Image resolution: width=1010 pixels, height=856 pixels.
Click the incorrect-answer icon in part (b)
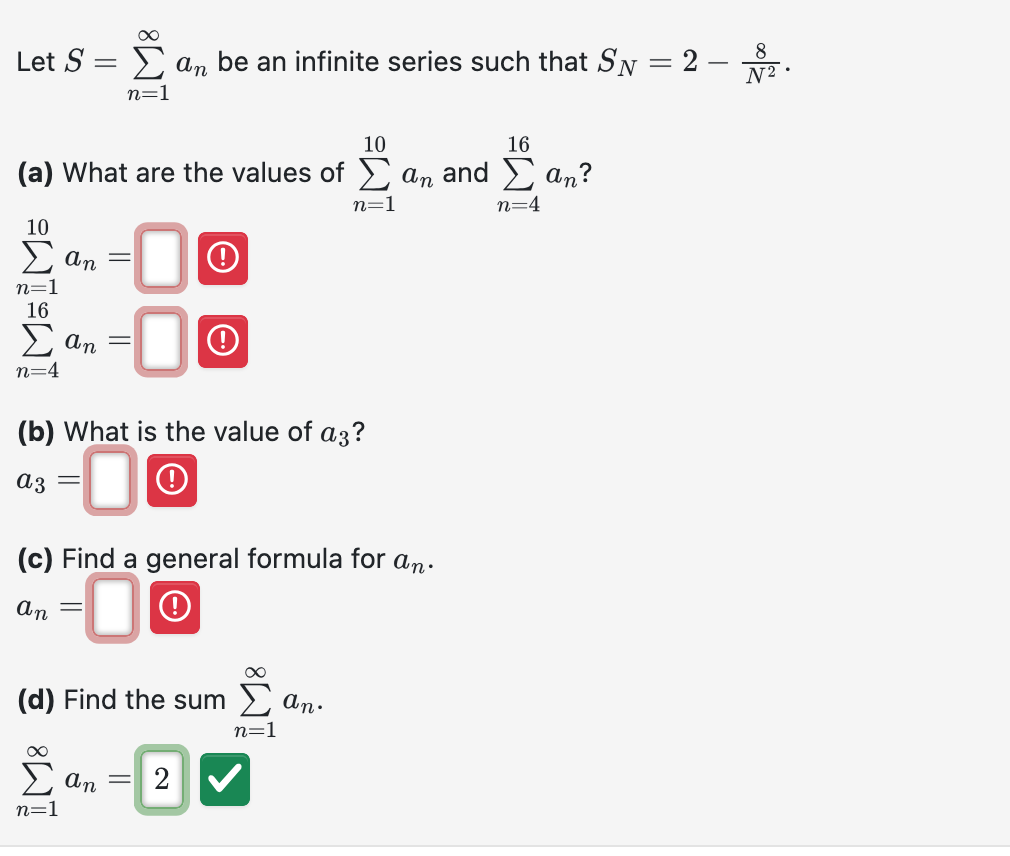(171, 480)
